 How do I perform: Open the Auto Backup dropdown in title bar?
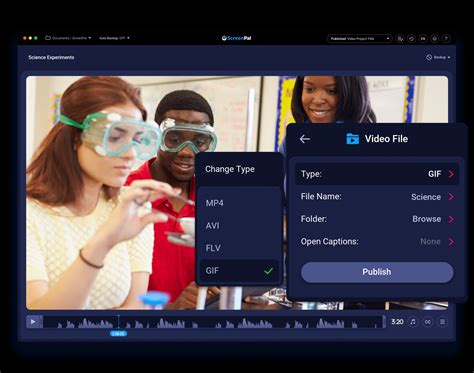114,38
